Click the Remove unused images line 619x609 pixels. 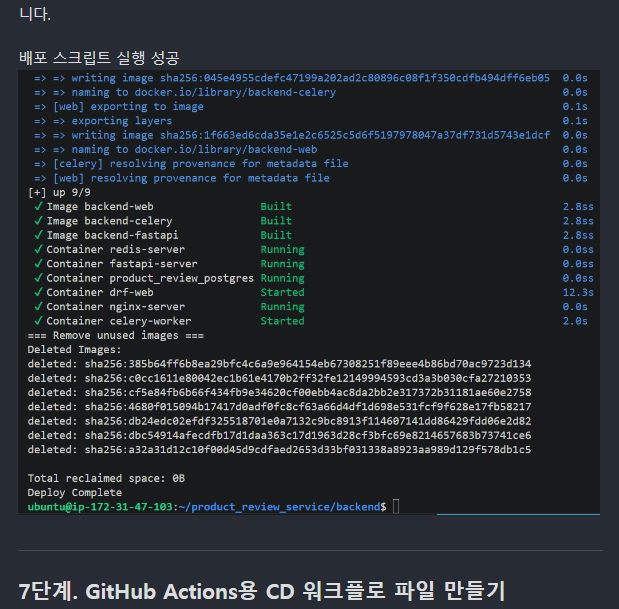click(116, 335)
